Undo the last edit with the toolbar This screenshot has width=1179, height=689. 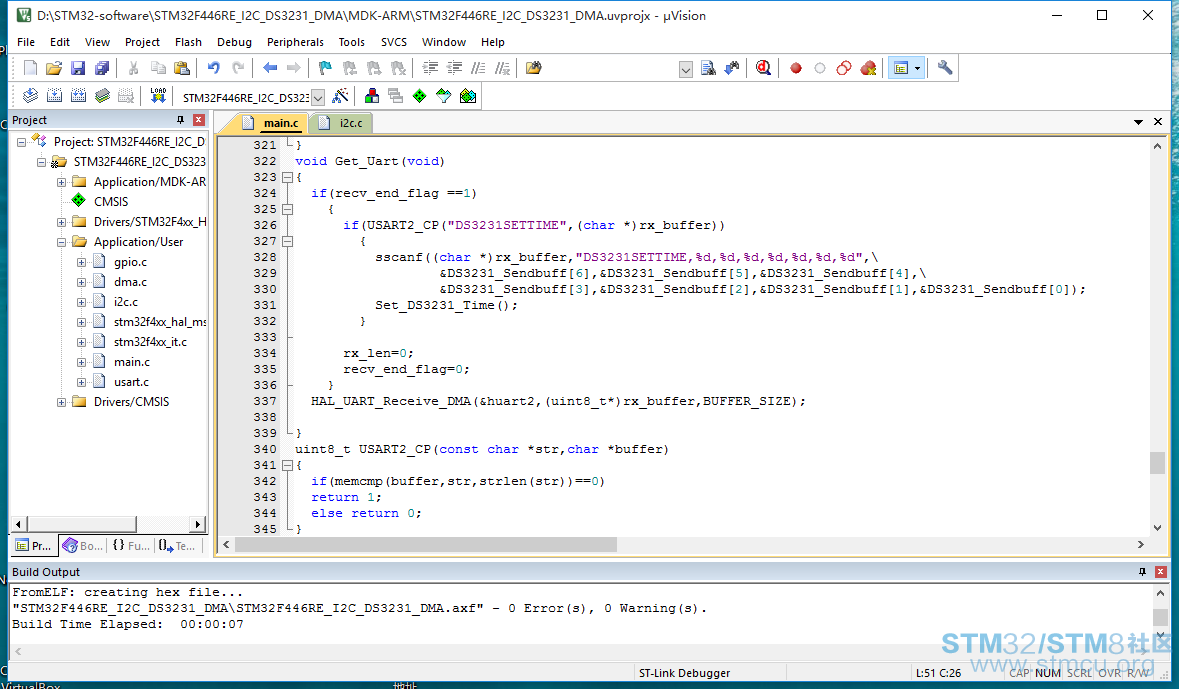click(x=214, y=68)
